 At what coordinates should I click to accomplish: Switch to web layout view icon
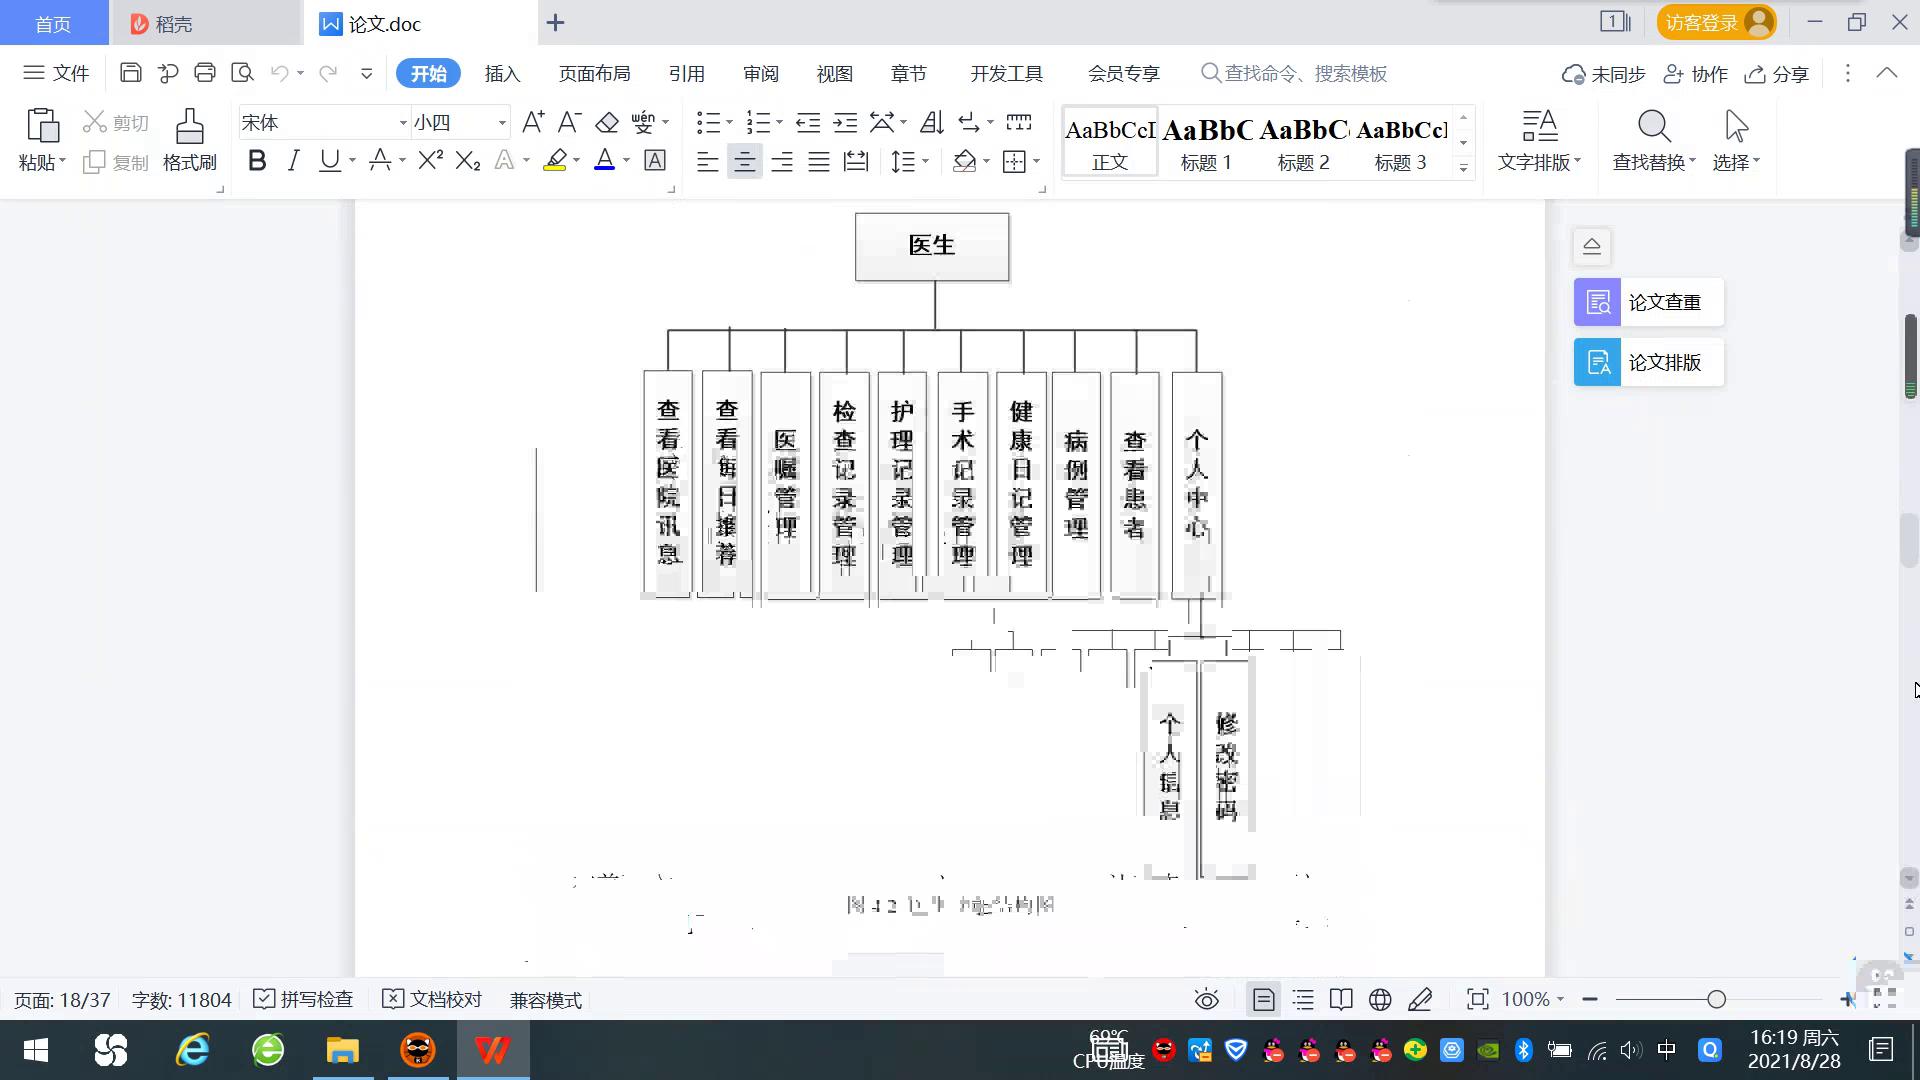(x=1380, y=999)
